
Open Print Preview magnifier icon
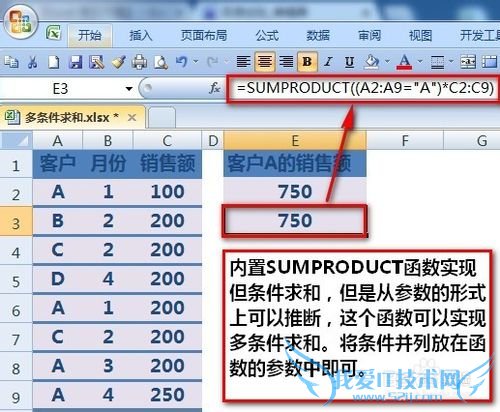161,62
